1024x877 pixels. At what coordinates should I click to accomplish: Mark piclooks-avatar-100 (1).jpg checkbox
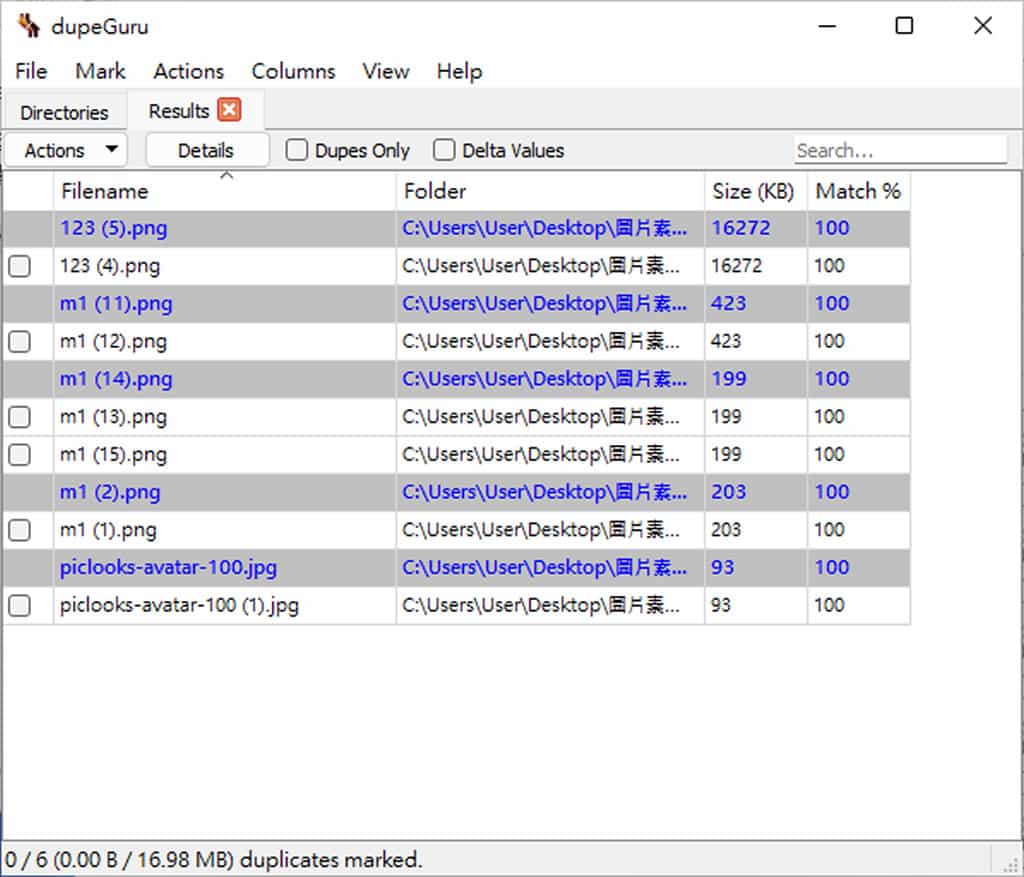[x=19, y=605]
